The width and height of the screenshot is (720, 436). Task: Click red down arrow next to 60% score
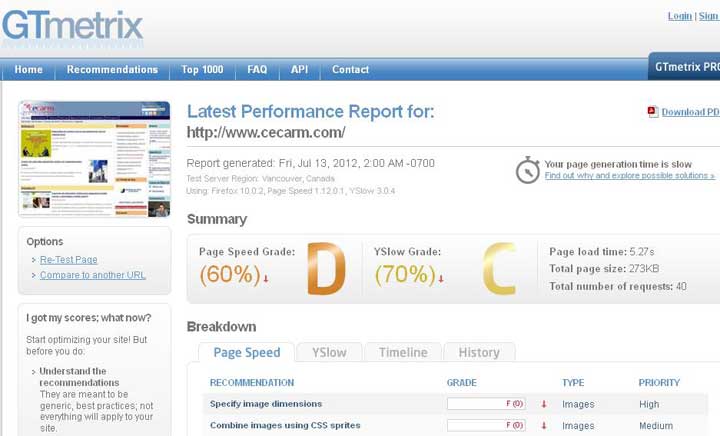pyautogui.click(x=266, y=279)
